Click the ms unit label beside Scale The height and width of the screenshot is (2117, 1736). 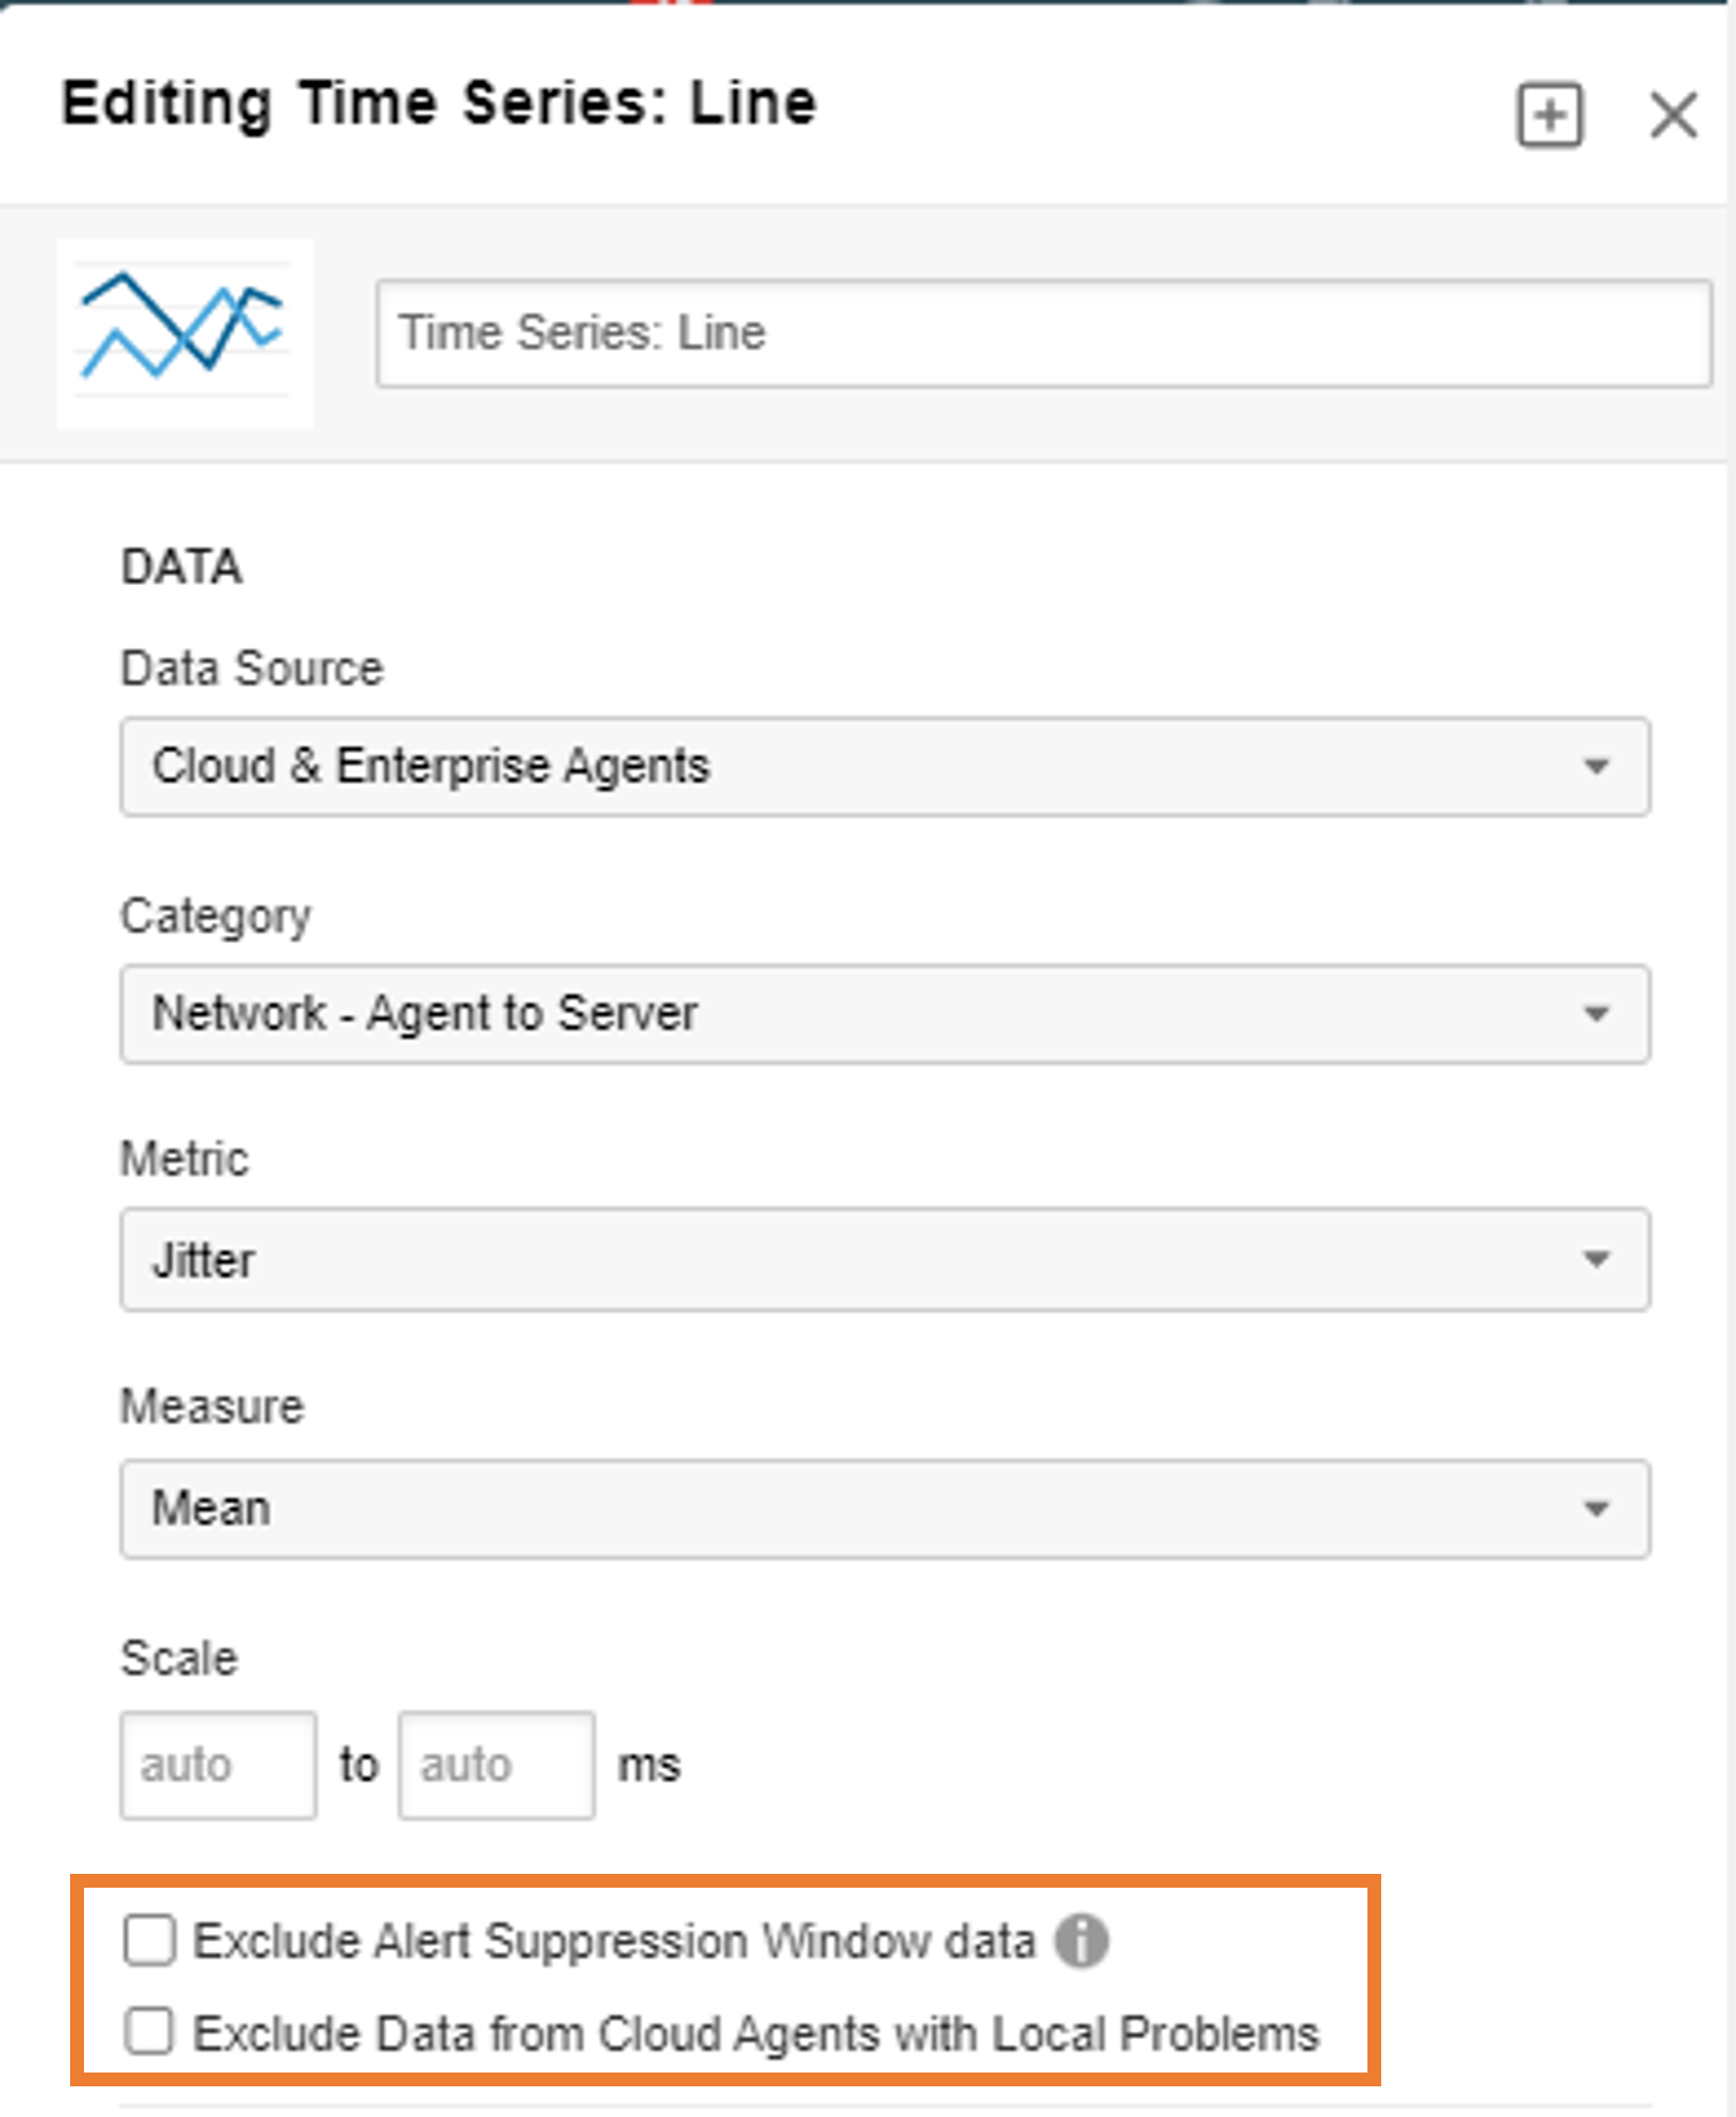tap(650, 1767)
